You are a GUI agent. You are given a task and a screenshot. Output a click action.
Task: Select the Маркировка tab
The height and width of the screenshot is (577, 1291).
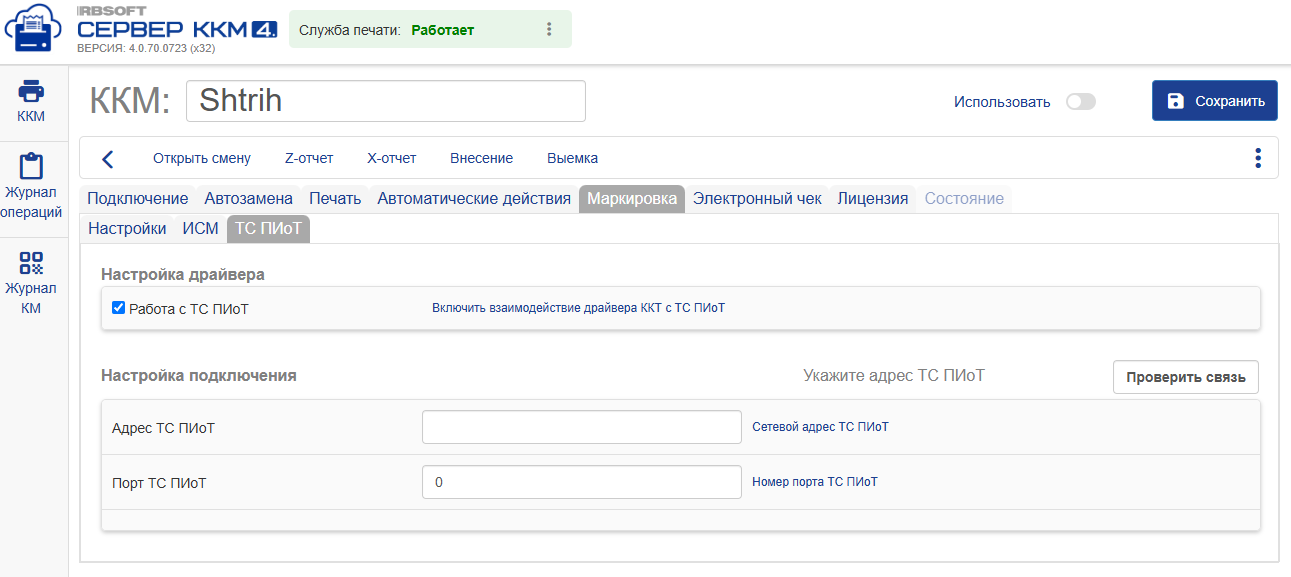tap(632, 198)
